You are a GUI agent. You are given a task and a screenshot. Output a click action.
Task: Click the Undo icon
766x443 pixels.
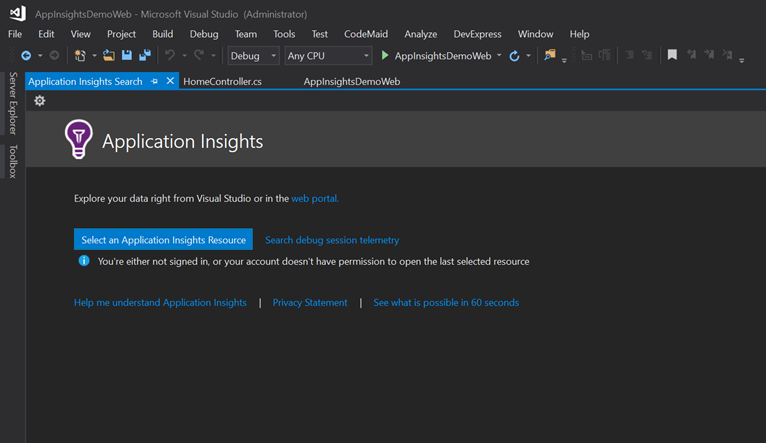tap(170, 55)
